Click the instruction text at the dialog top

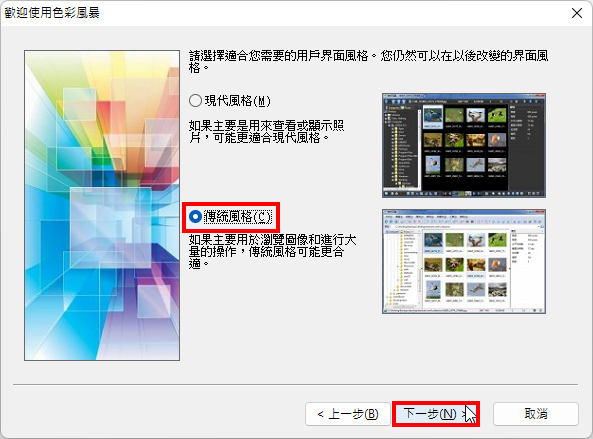tap(368, 62)
